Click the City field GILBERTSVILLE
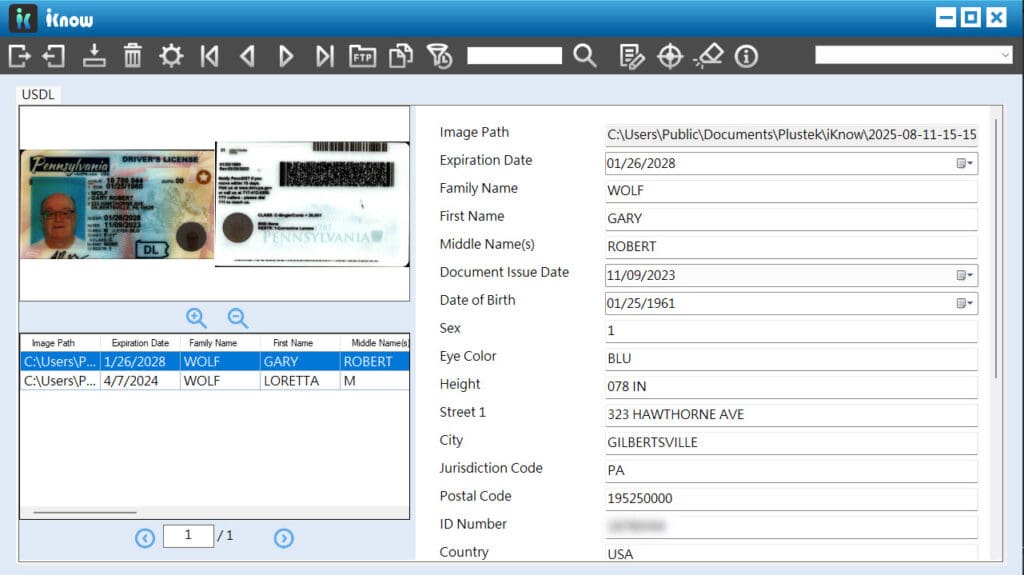This screenshot has width=1024, height=575. point(792,443)
